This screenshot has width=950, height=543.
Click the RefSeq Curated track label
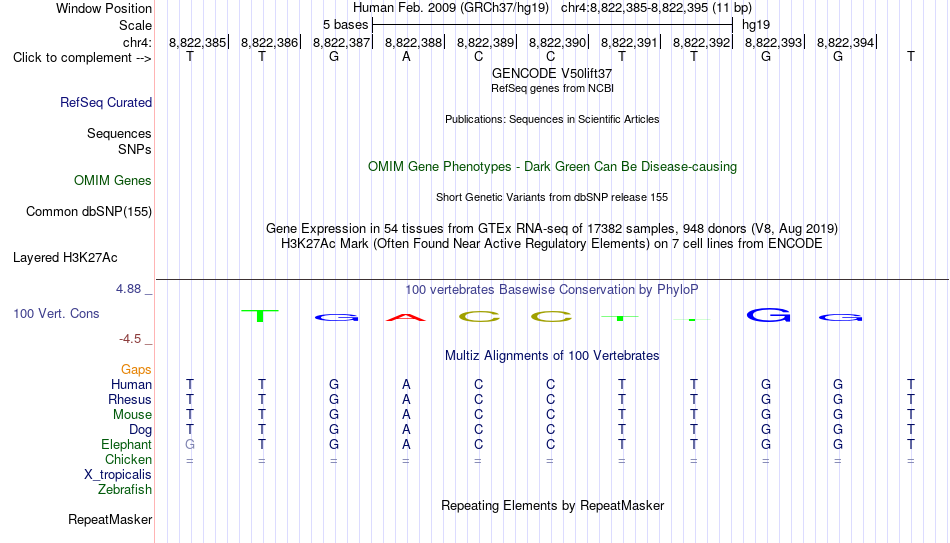tap(105, 102)
